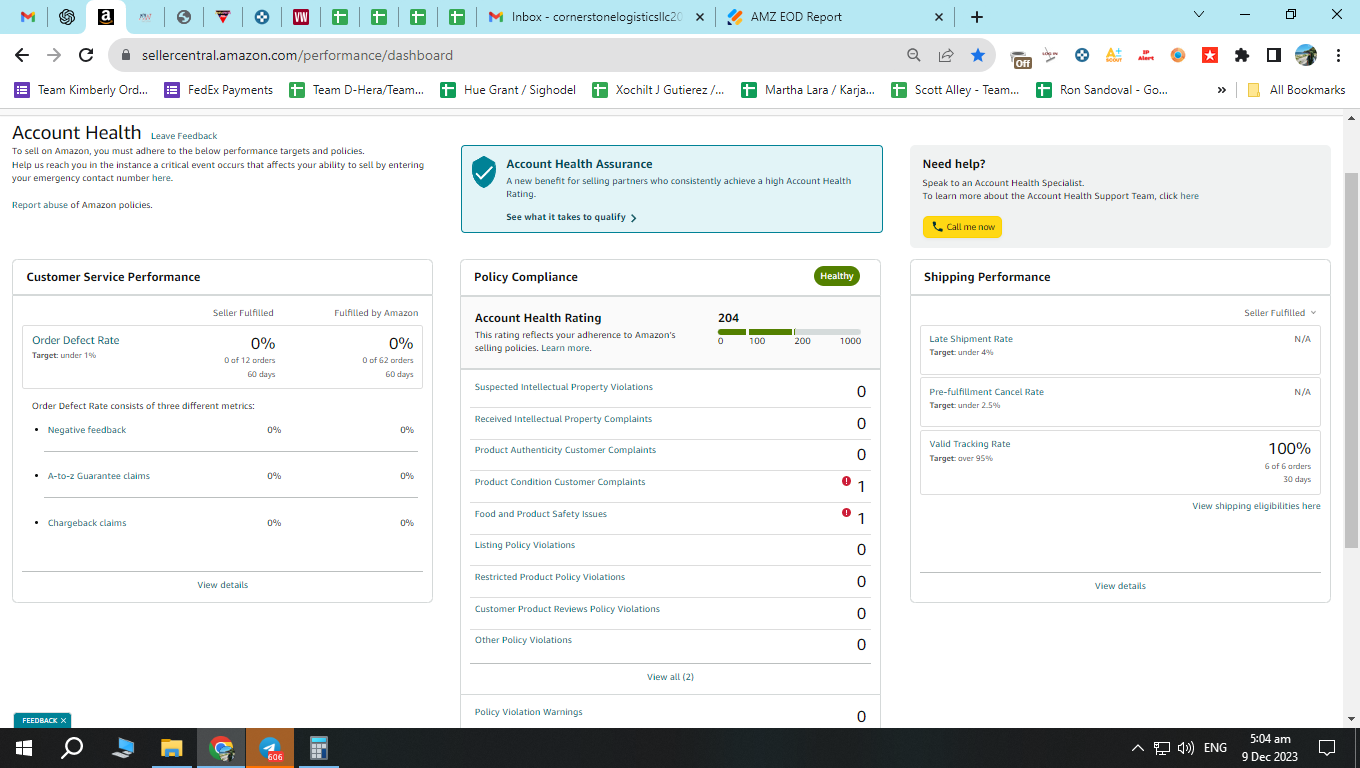1360x768 pixels.
Task: Open Chrome's three-dot menu
Action: tap(1337, 55)
